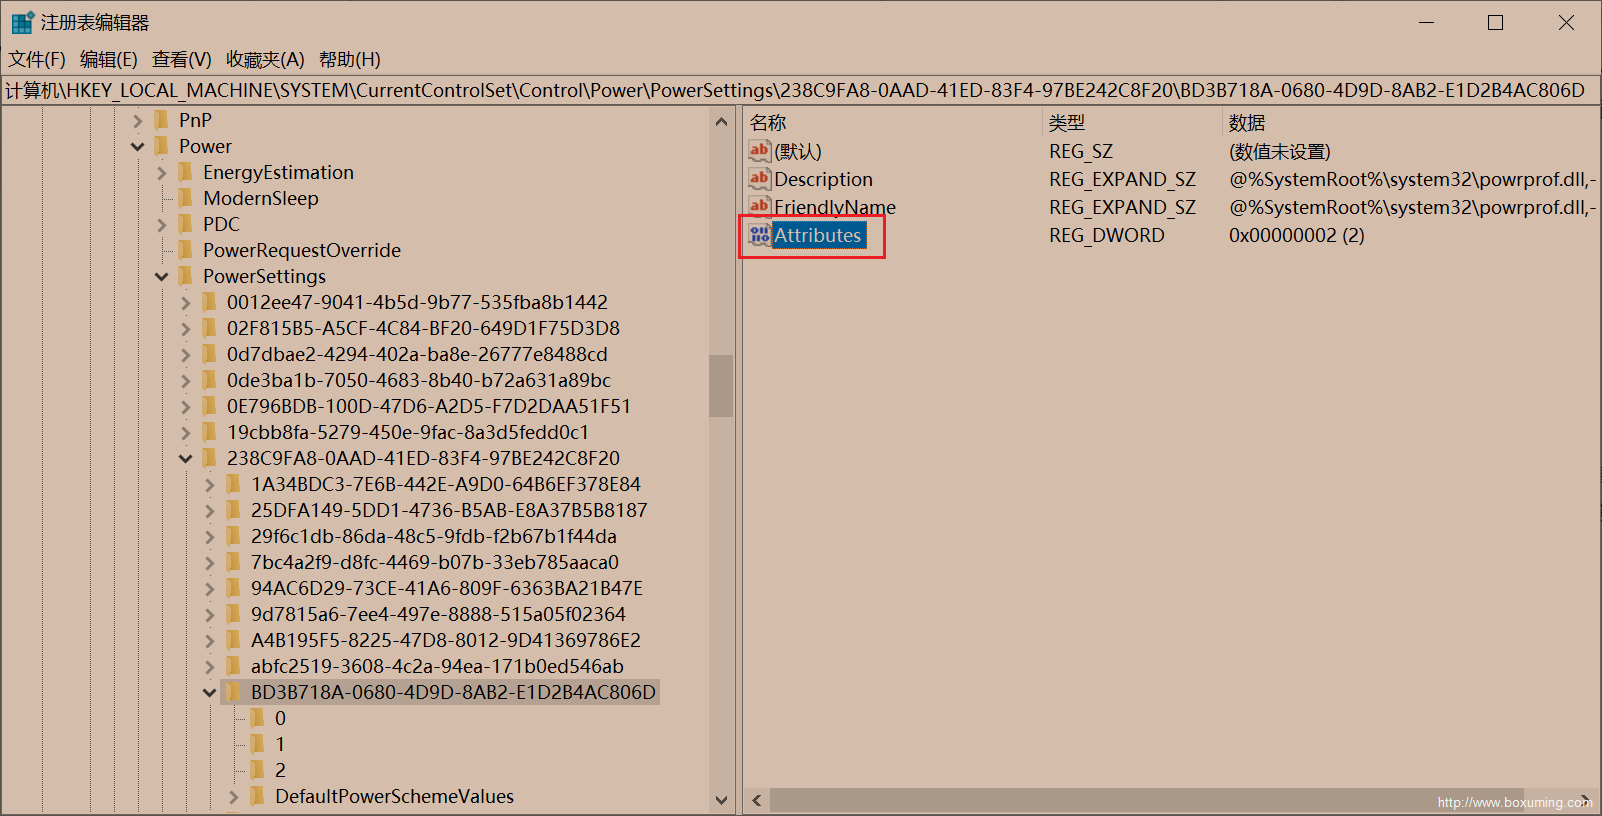Collapse the Power key

138,147
